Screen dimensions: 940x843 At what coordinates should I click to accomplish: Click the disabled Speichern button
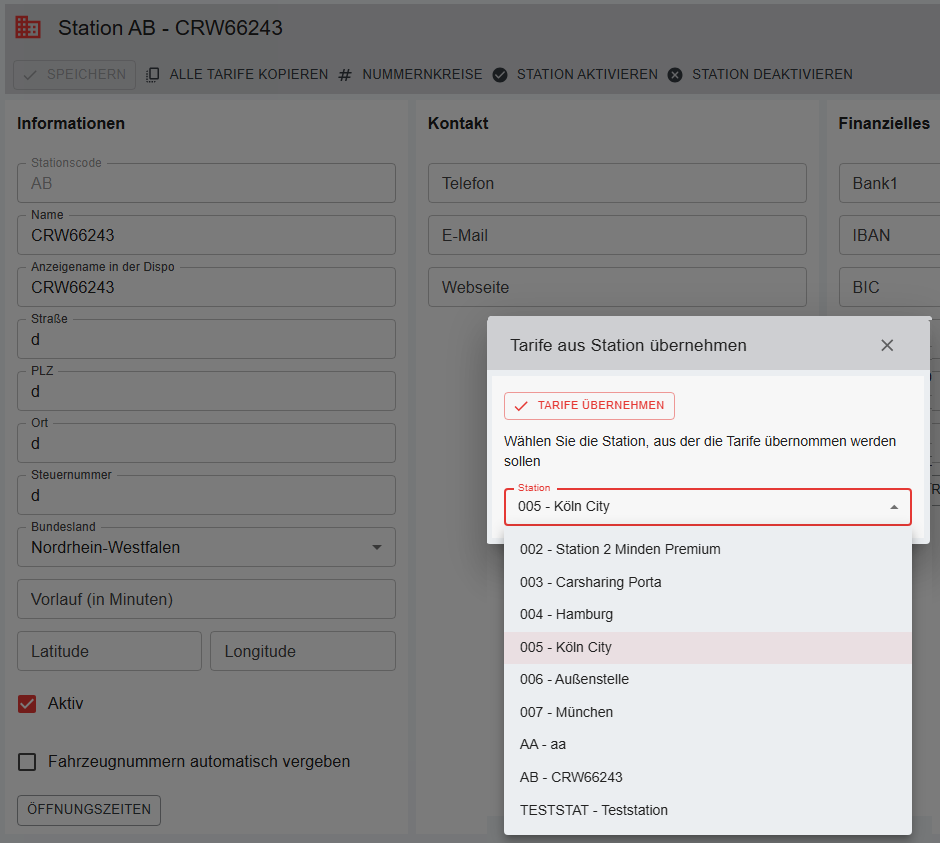75,74
